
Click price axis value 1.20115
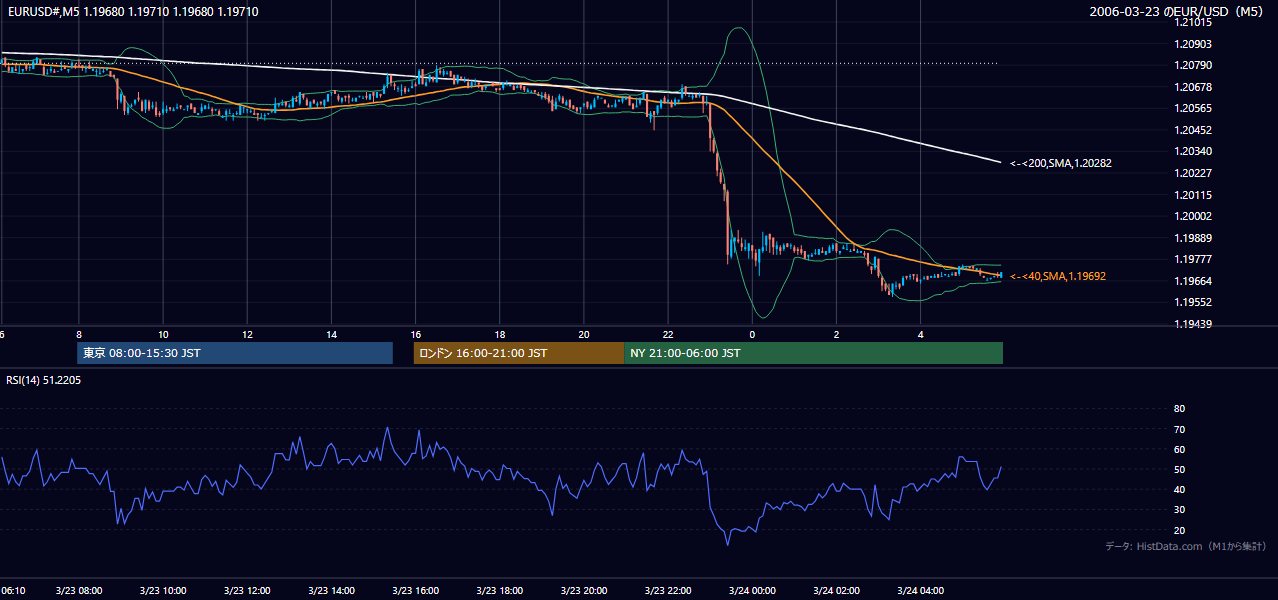pyautogui.click(x=1193, y=195)
